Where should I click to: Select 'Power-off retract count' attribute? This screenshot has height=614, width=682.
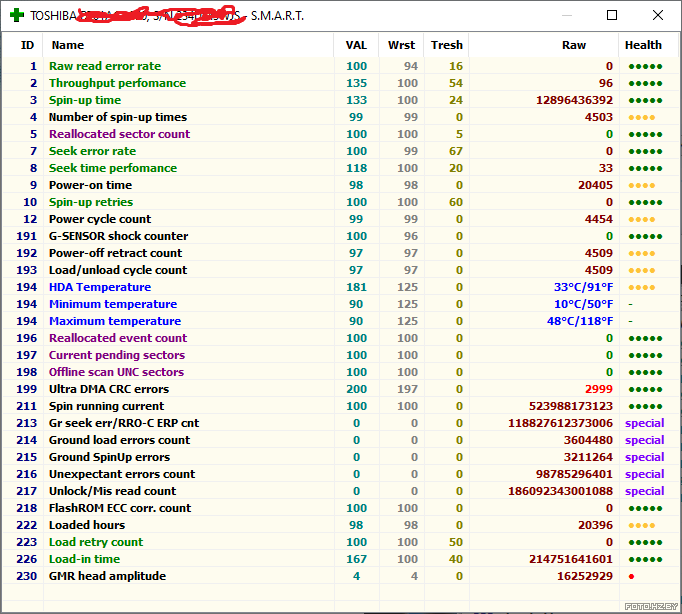pyautogui.click(x=116, y=253)
